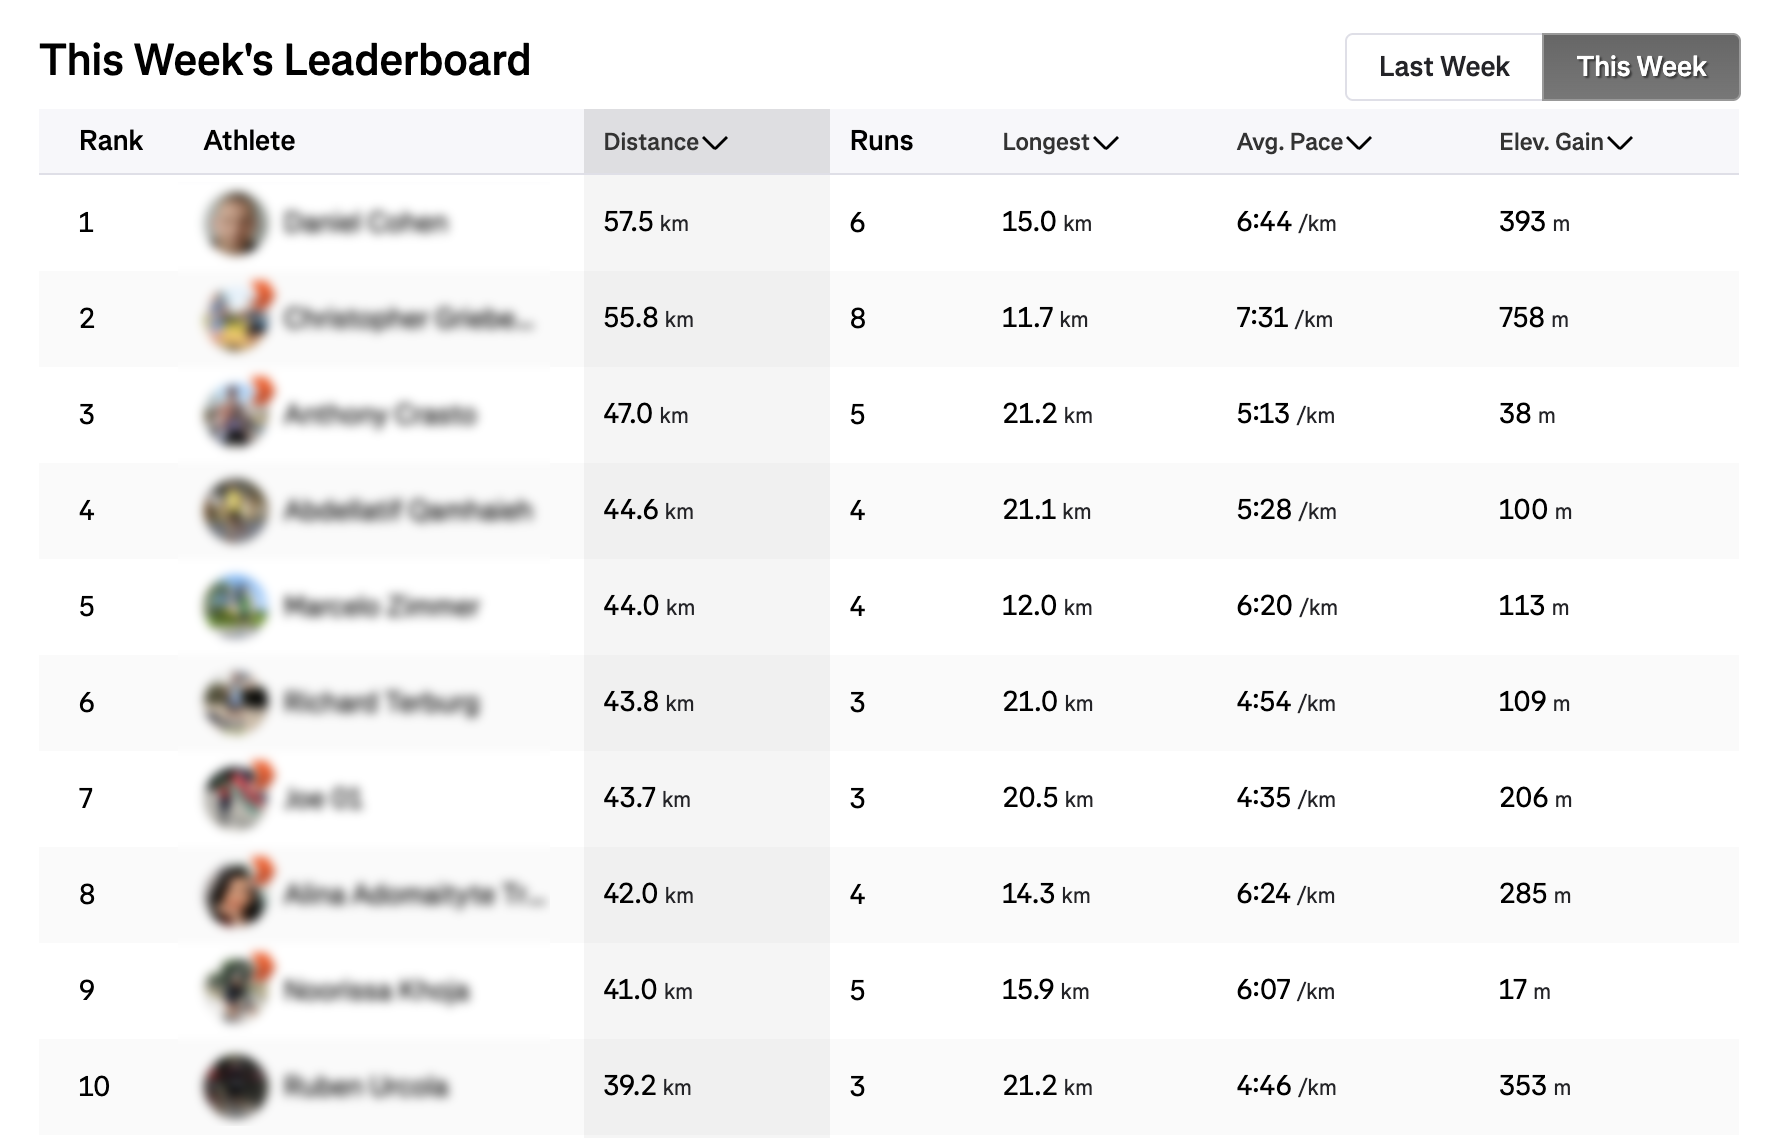Click the Runs column header
The height and width of the screenshot is (1138, 1792).
[x=882, y=141]
